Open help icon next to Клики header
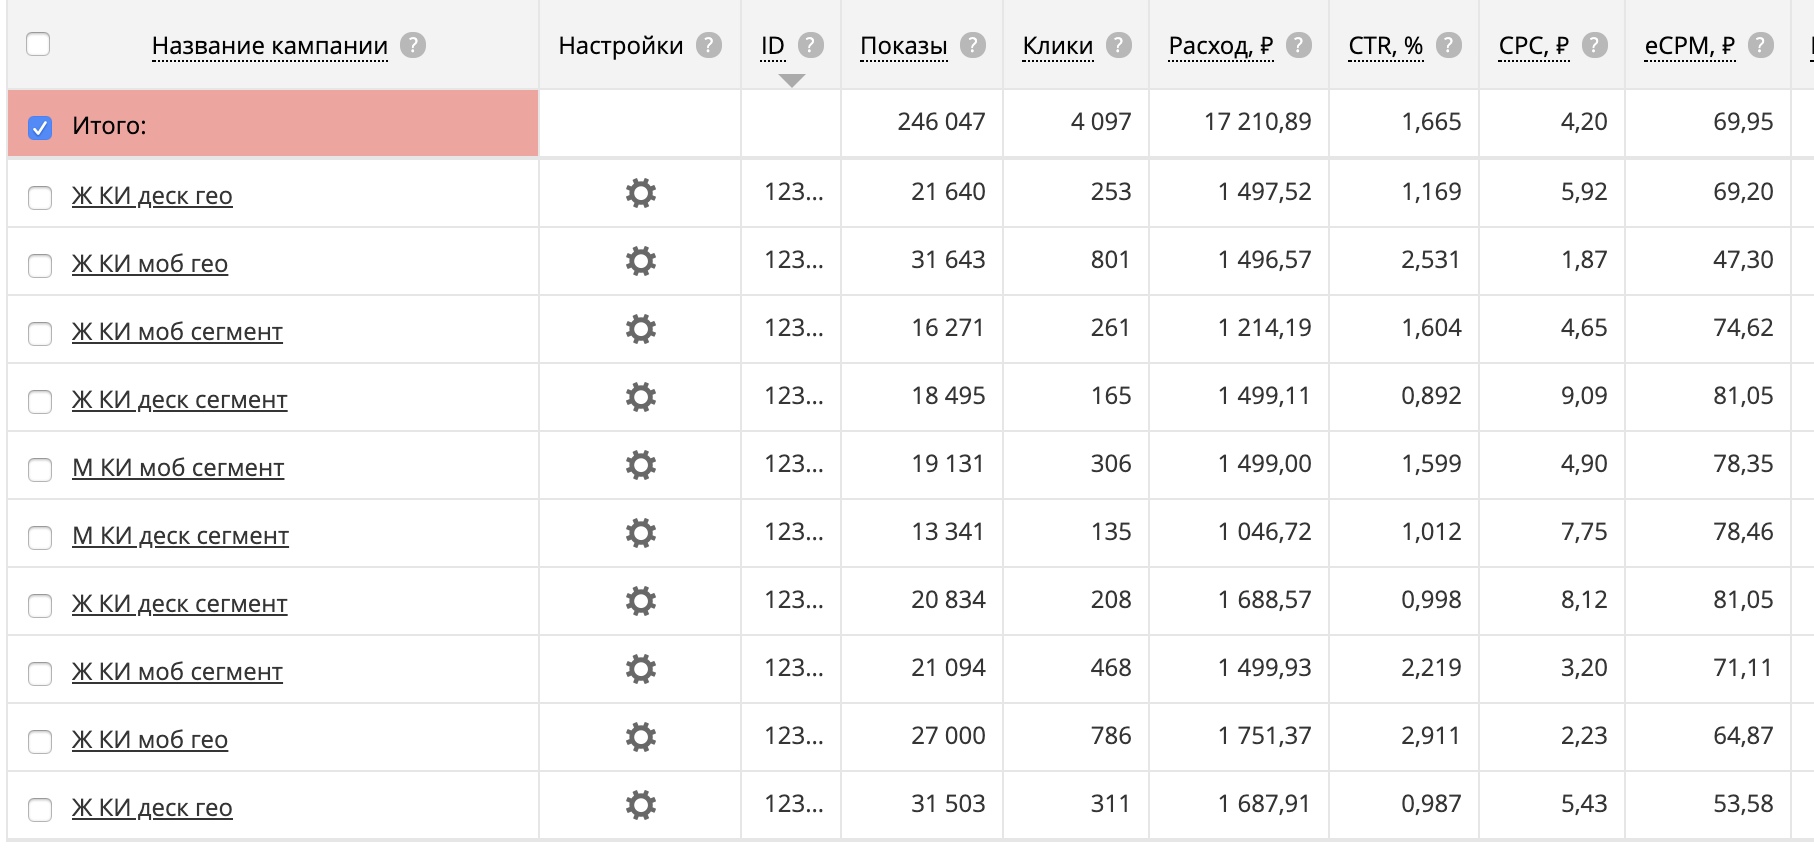This screenshot has height=854, width=1814. [1119, 46]
